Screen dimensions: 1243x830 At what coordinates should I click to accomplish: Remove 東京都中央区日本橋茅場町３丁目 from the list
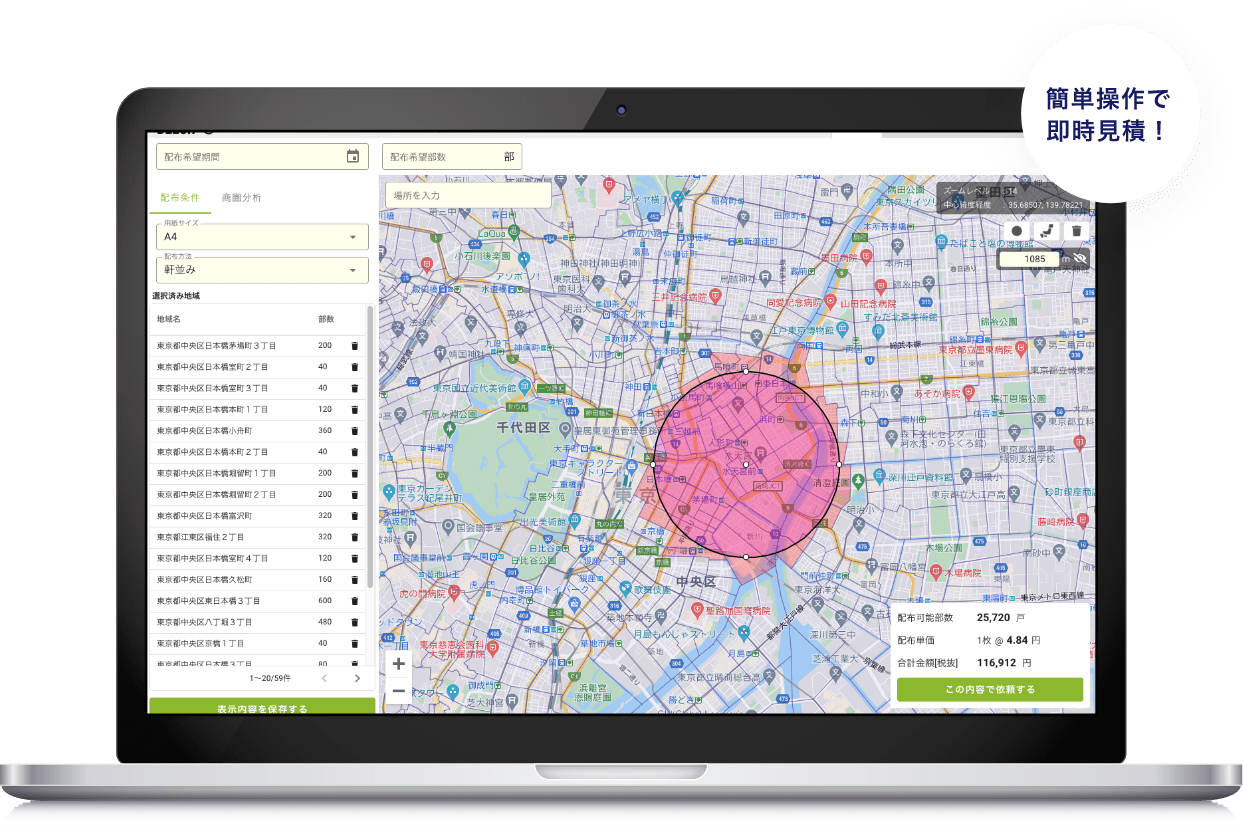pos(352,345)
